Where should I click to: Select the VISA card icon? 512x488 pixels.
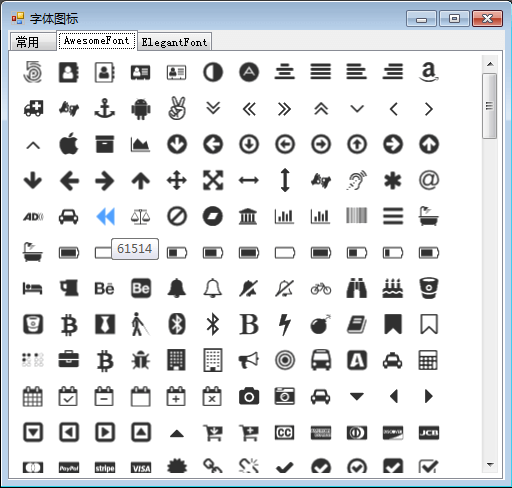click(x=141, y=468)
